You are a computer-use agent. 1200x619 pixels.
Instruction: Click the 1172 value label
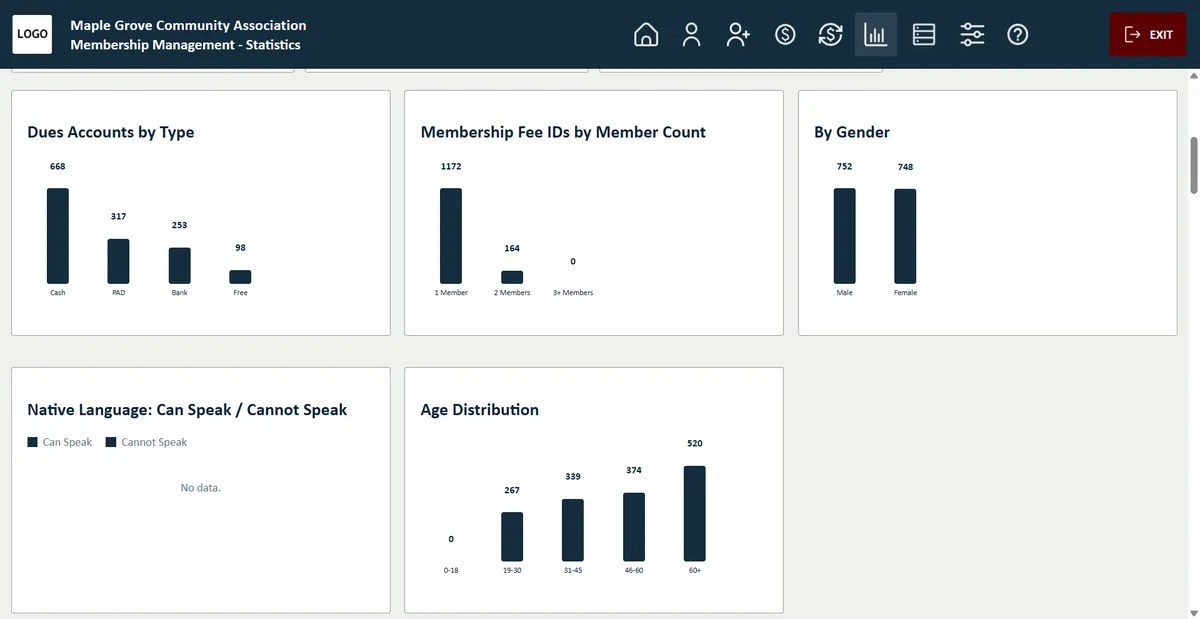tap(451, 167)
